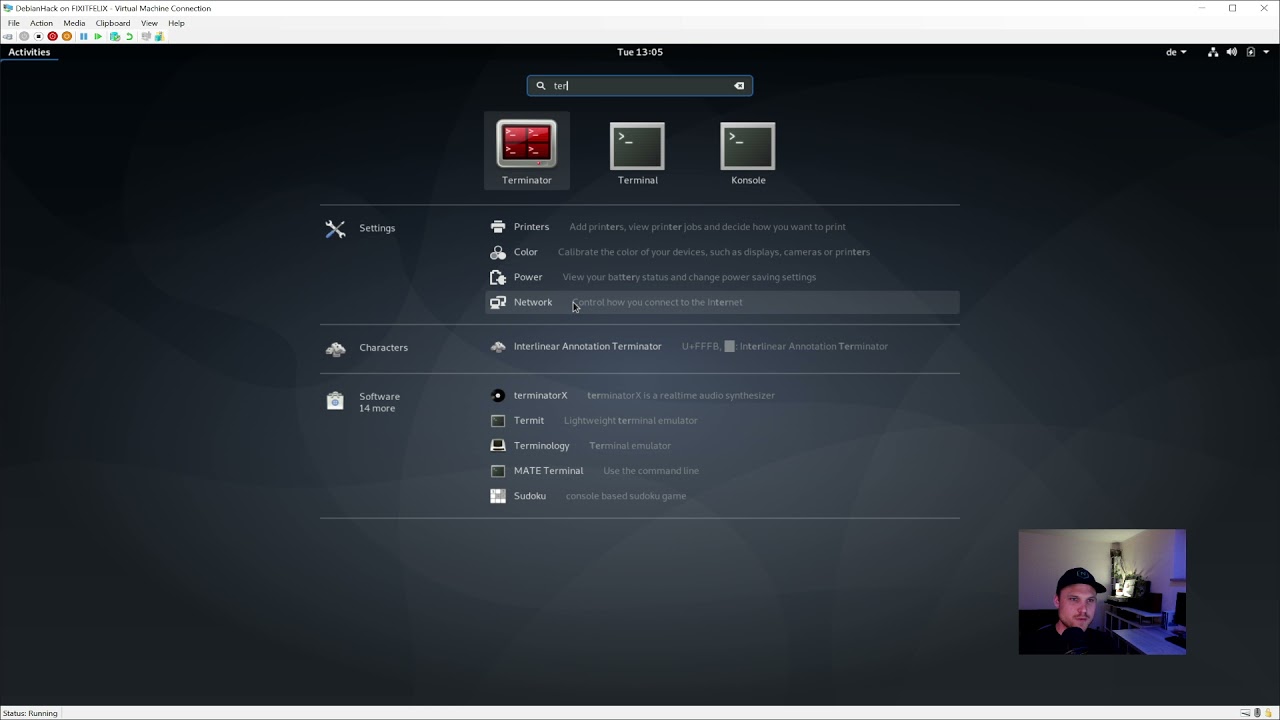Open the Characters search provider
This screenshot has width=1280, height=720.
(367, 348)
